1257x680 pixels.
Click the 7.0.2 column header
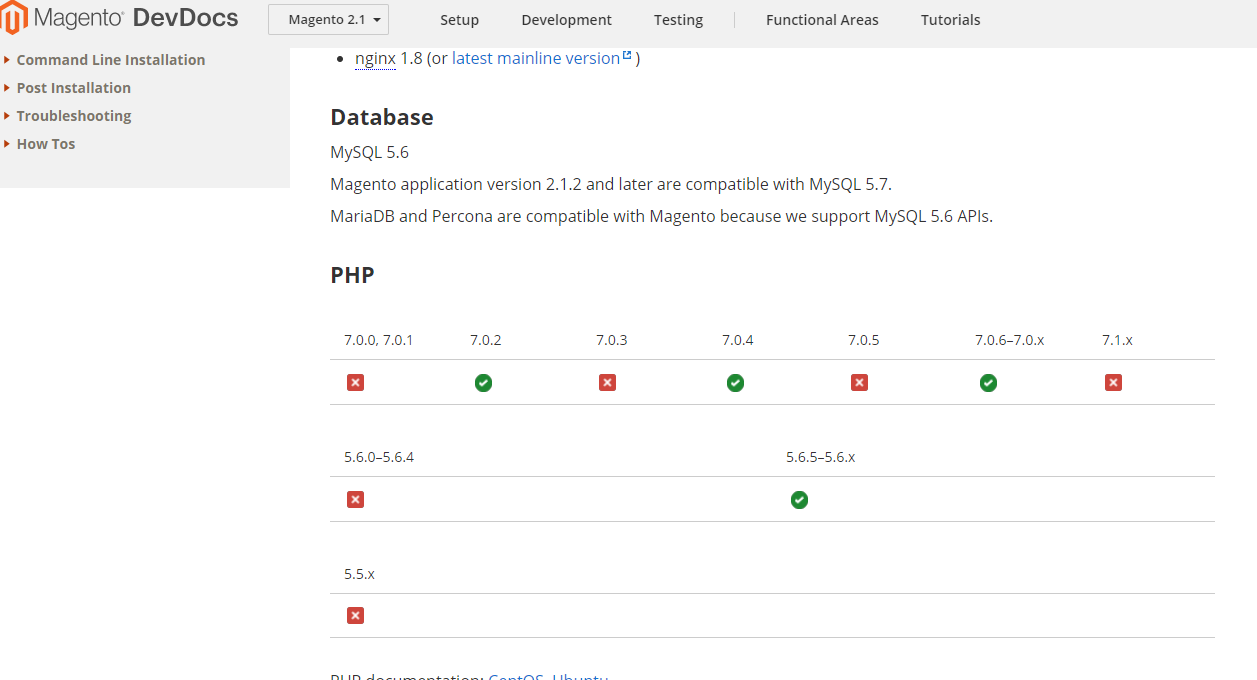[x=486, y=340]
